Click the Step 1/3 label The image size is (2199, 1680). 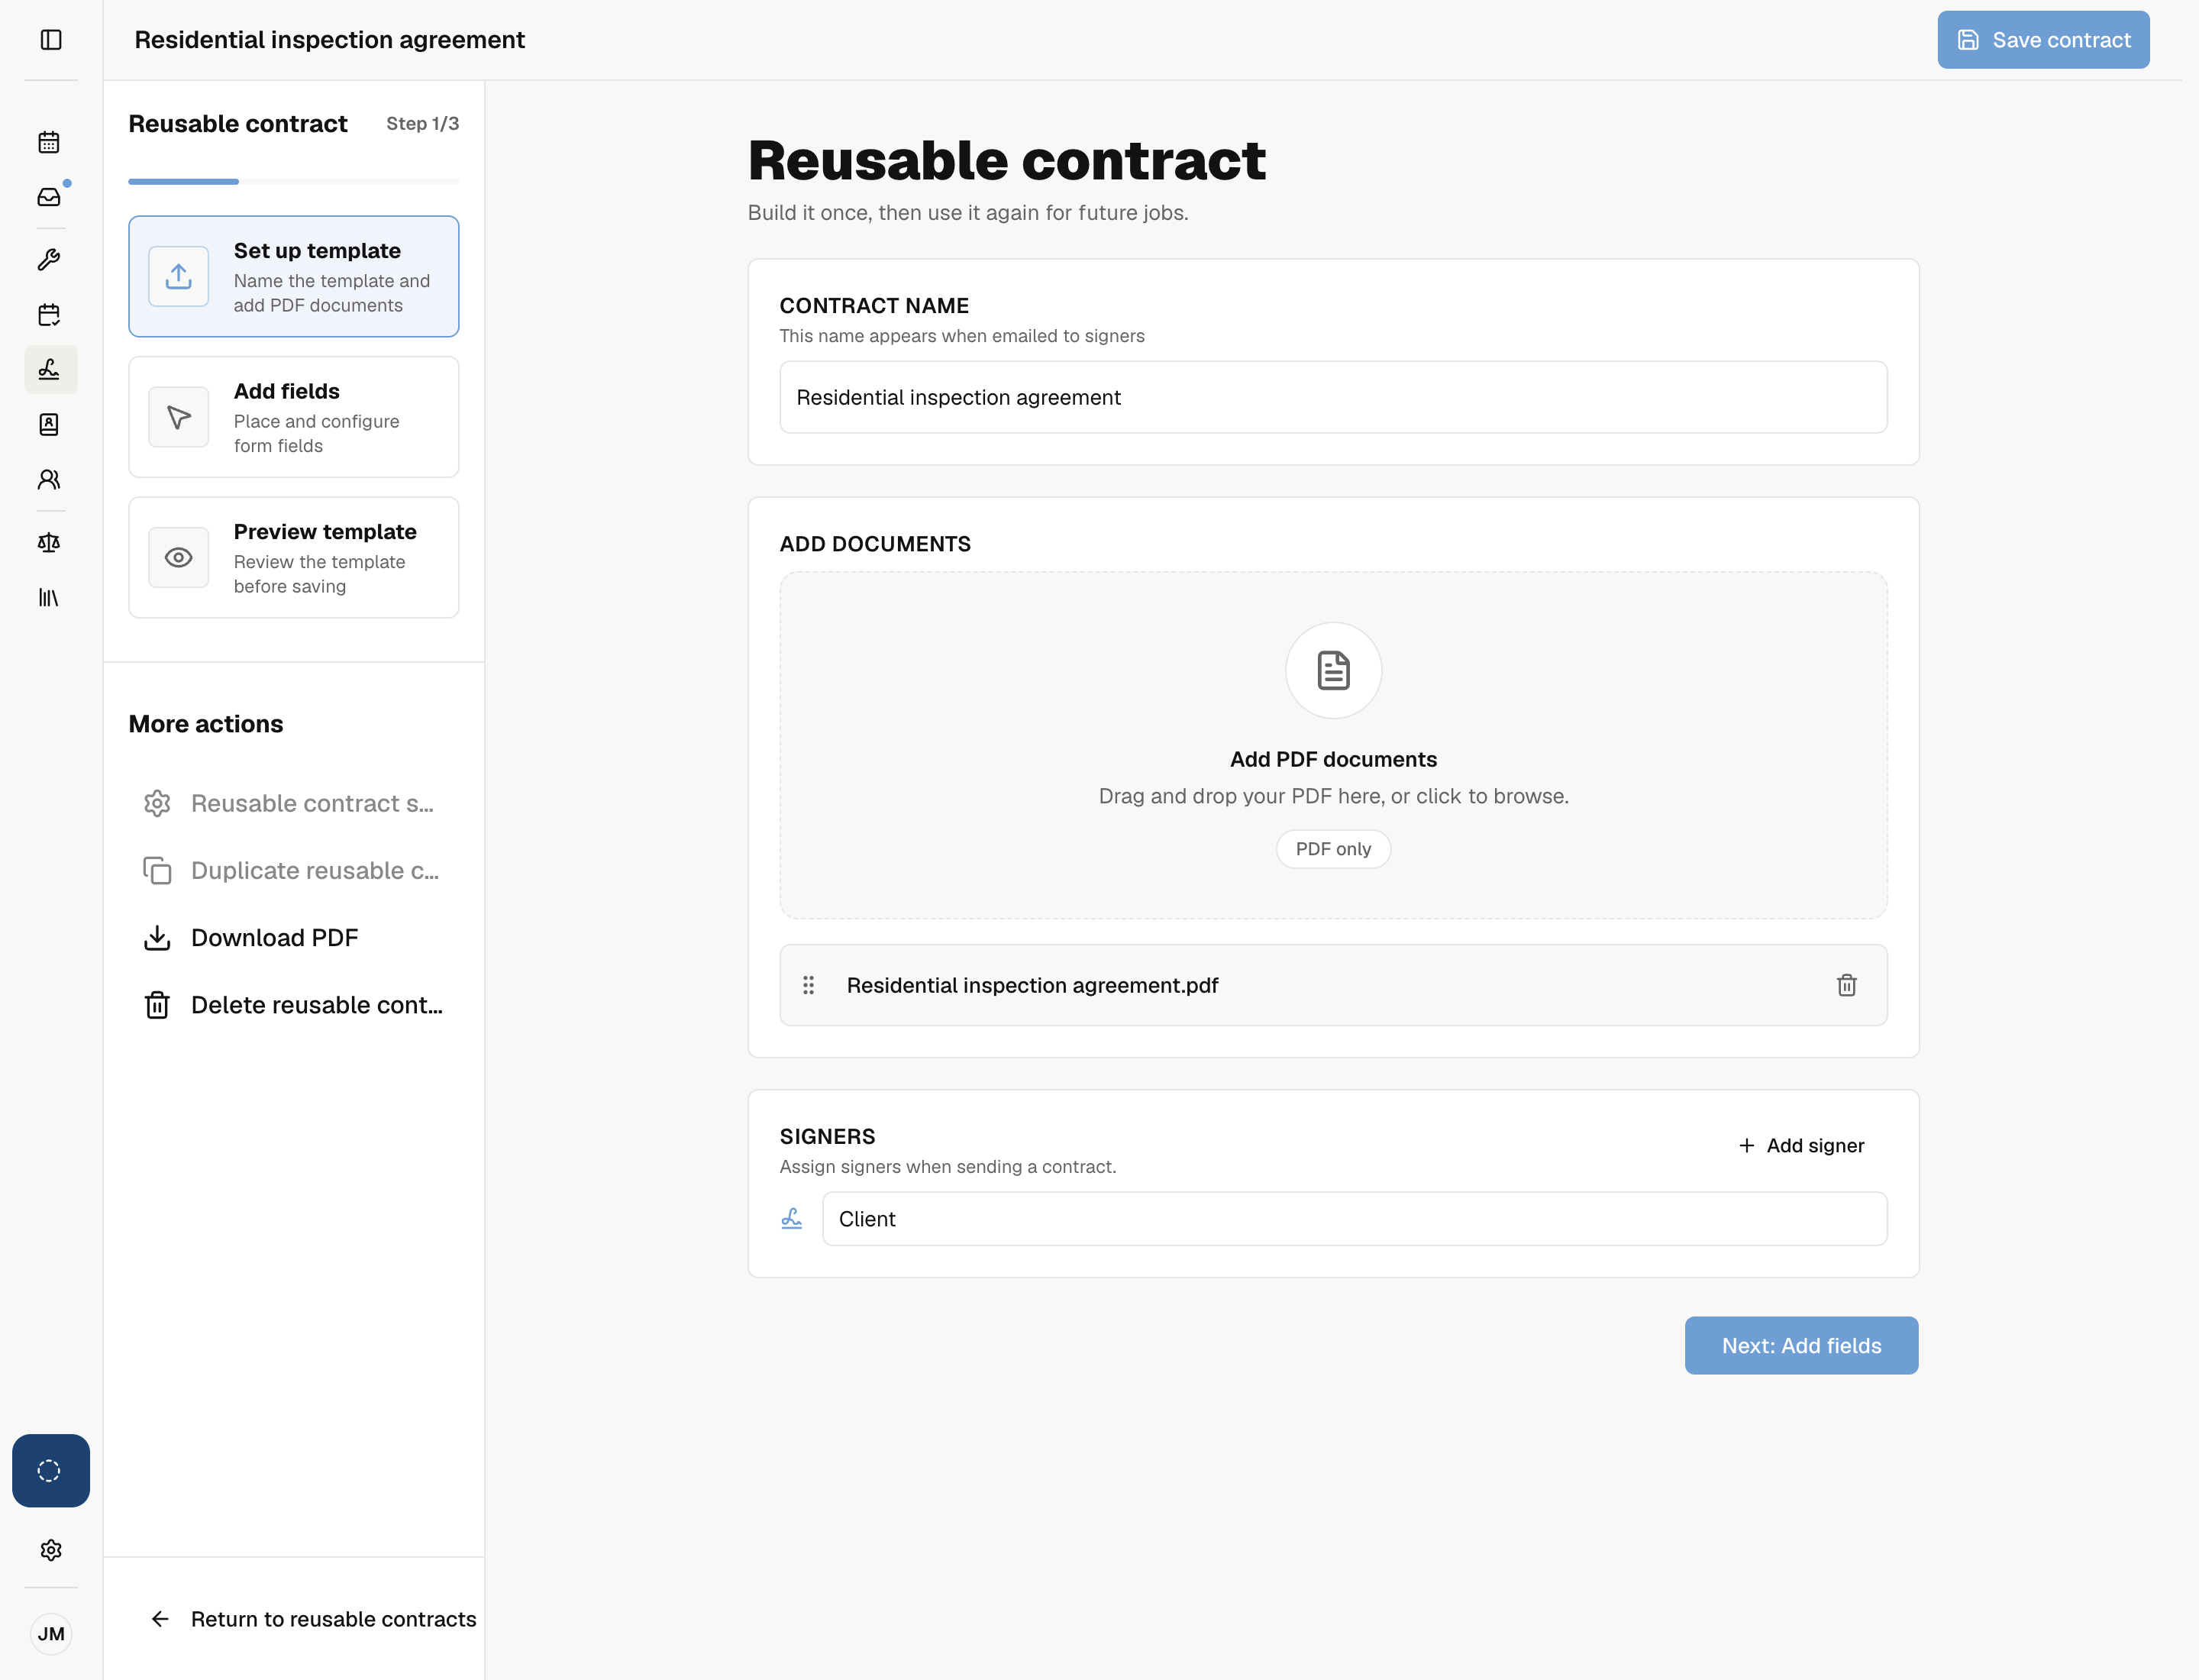[x=423, y=124]
